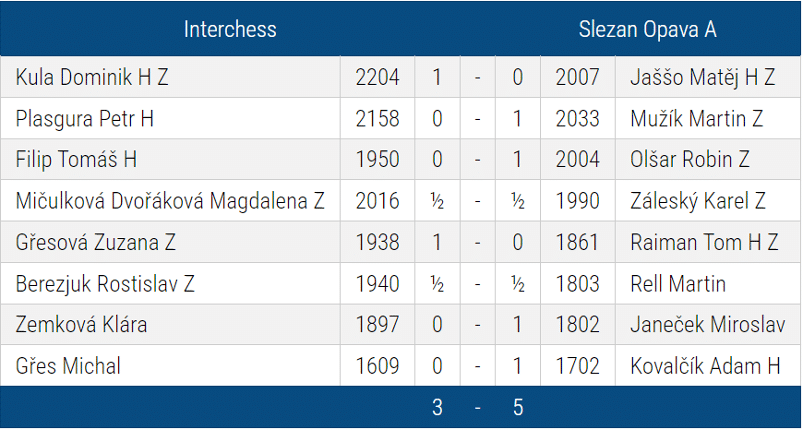805x430 pixels.
Task: Click the final score 5 in footer
Action: (x=518, y=407)
